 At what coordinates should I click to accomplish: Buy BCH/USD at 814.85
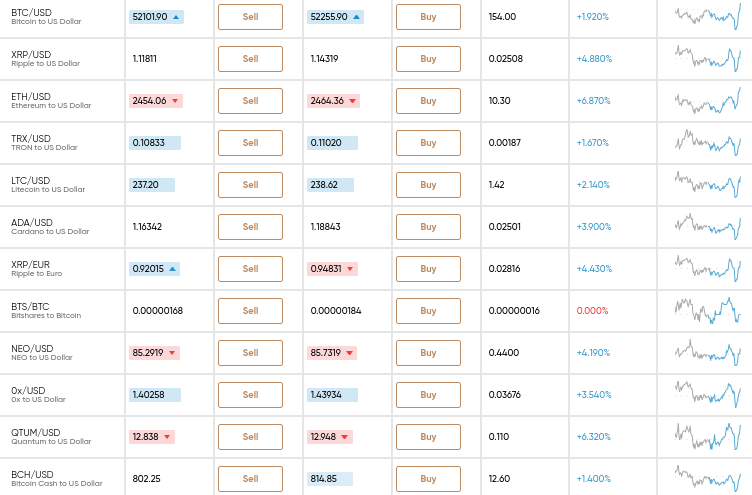[428, 479]
